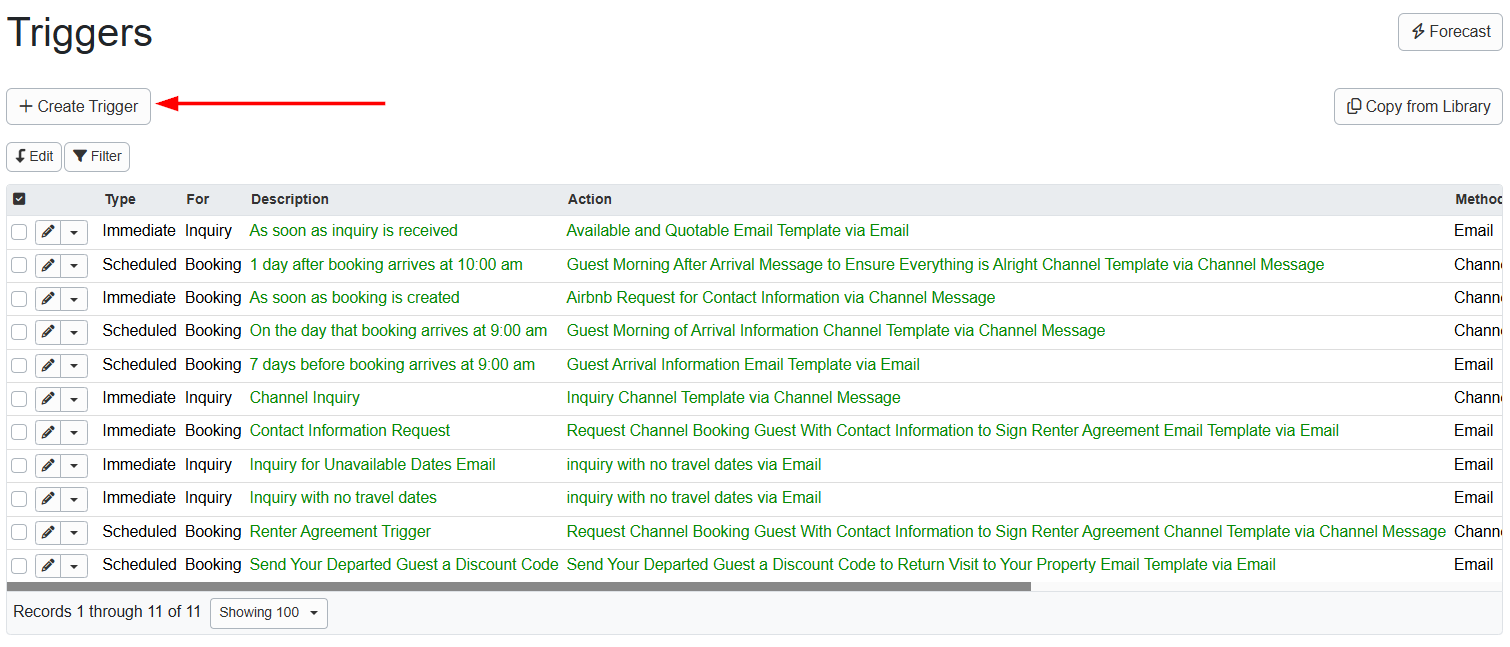Open the dropdown caret on the Channel Inquiry row

click(x=73, y=398)
